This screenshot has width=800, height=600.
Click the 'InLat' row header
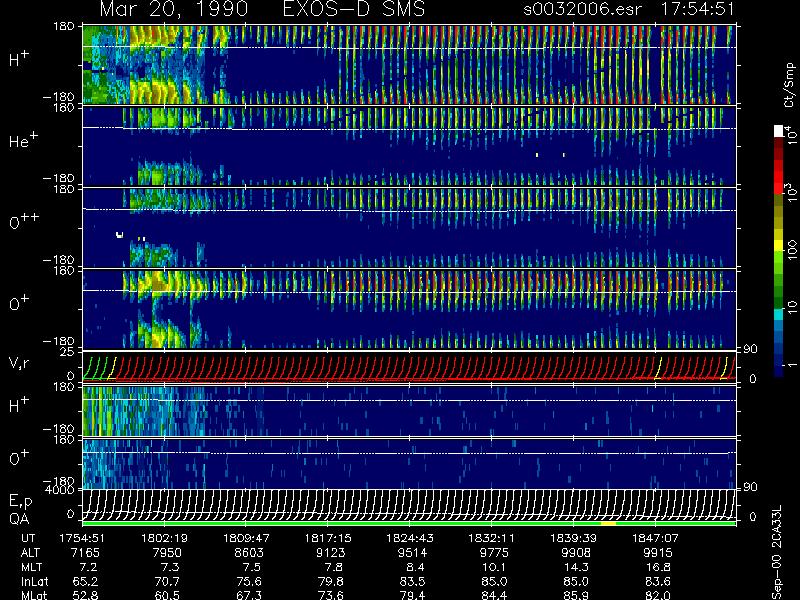35,581
